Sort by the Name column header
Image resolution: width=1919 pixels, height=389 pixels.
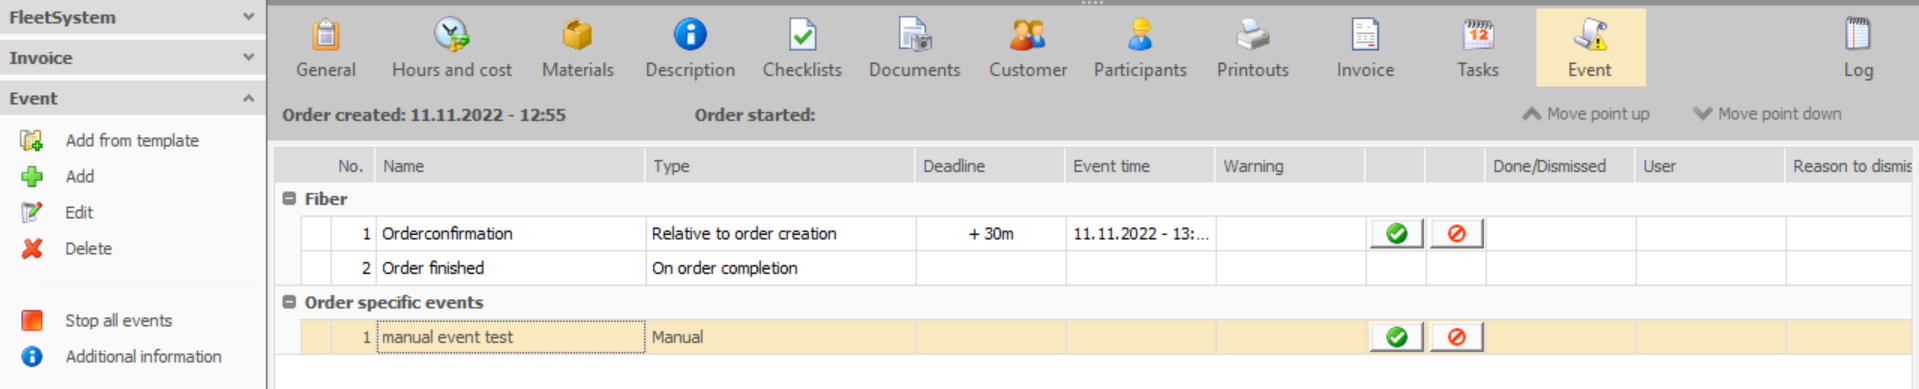coord(510,166)
